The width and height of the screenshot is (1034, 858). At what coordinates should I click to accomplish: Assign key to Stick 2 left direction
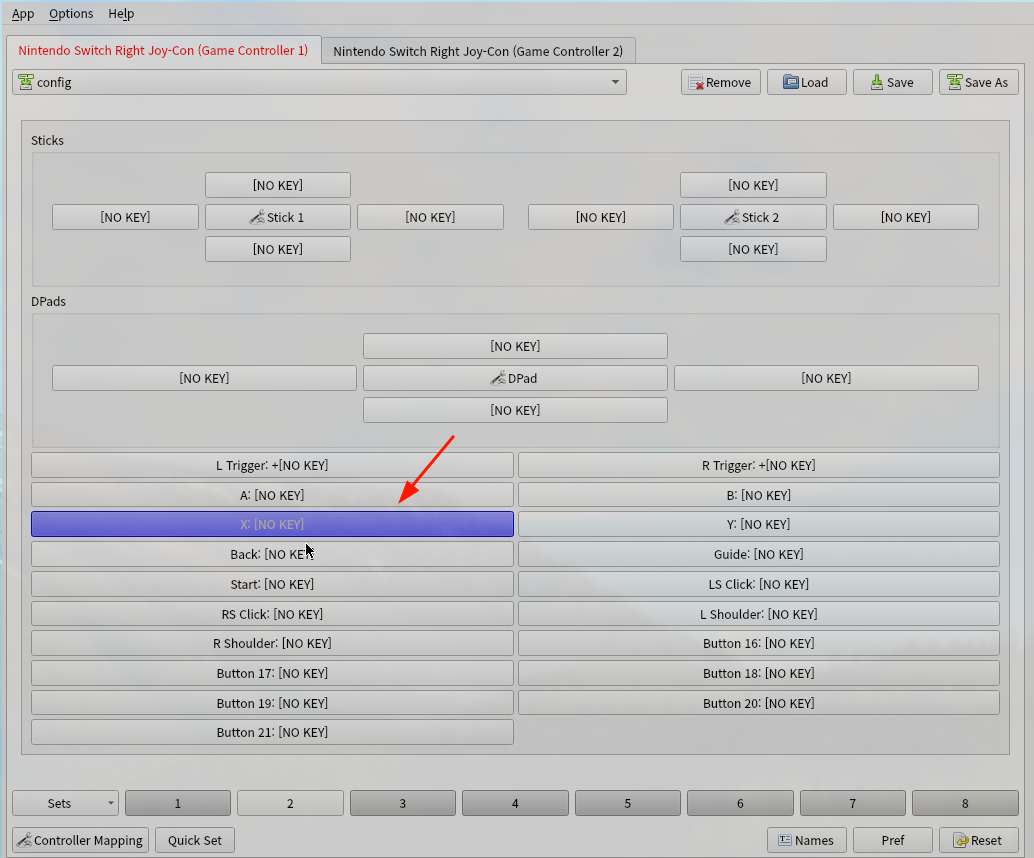click(601, 217)
